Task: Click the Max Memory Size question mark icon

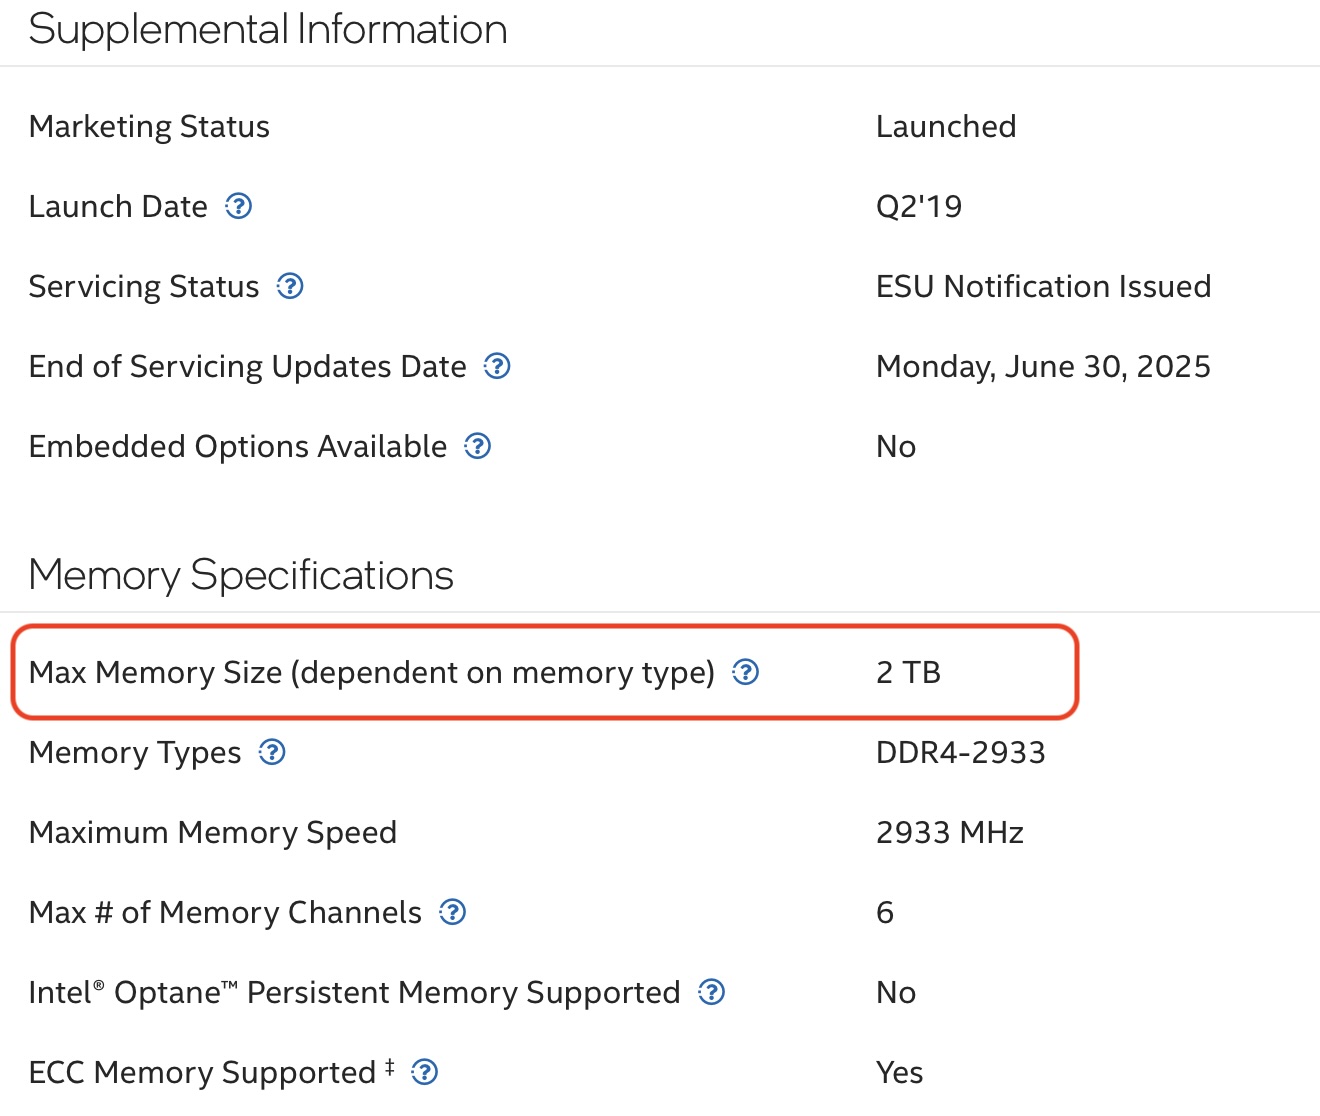Action: [x=746, y=673]
